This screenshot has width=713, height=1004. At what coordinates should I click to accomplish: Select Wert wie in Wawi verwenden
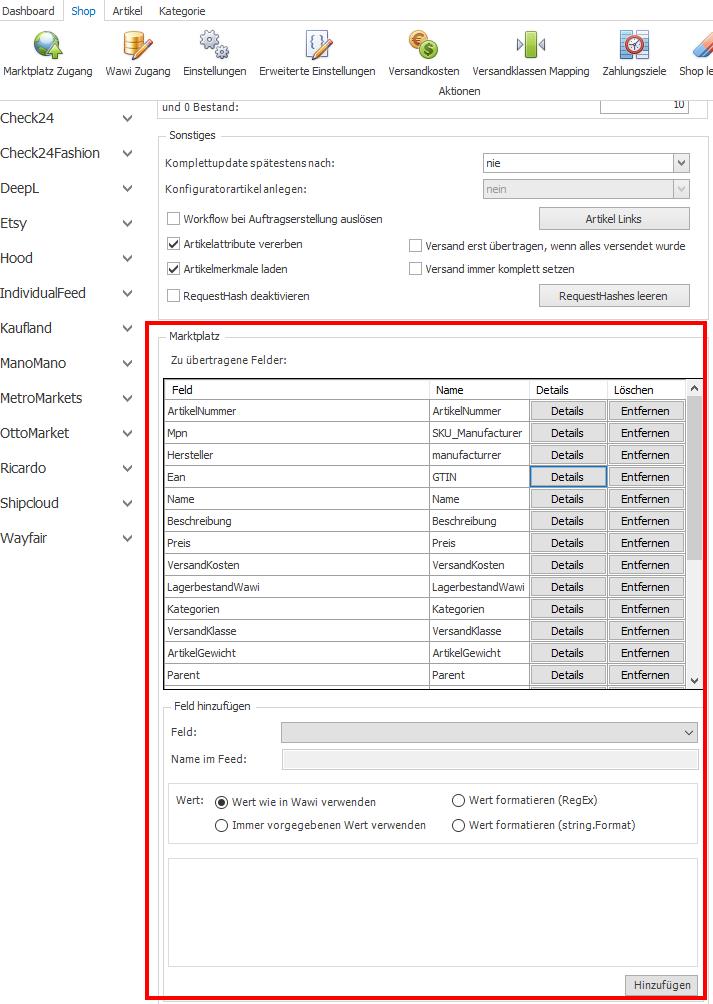(x=221, y=802)
